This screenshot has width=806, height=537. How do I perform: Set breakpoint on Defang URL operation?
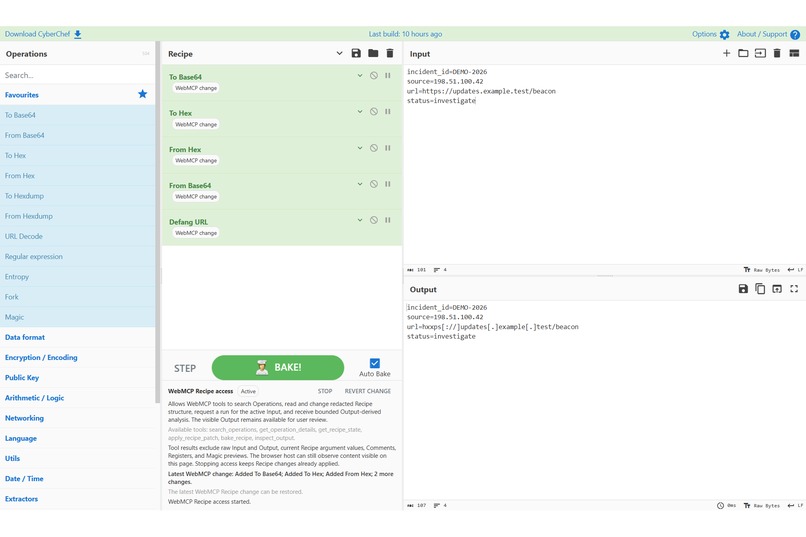[388, 220]
